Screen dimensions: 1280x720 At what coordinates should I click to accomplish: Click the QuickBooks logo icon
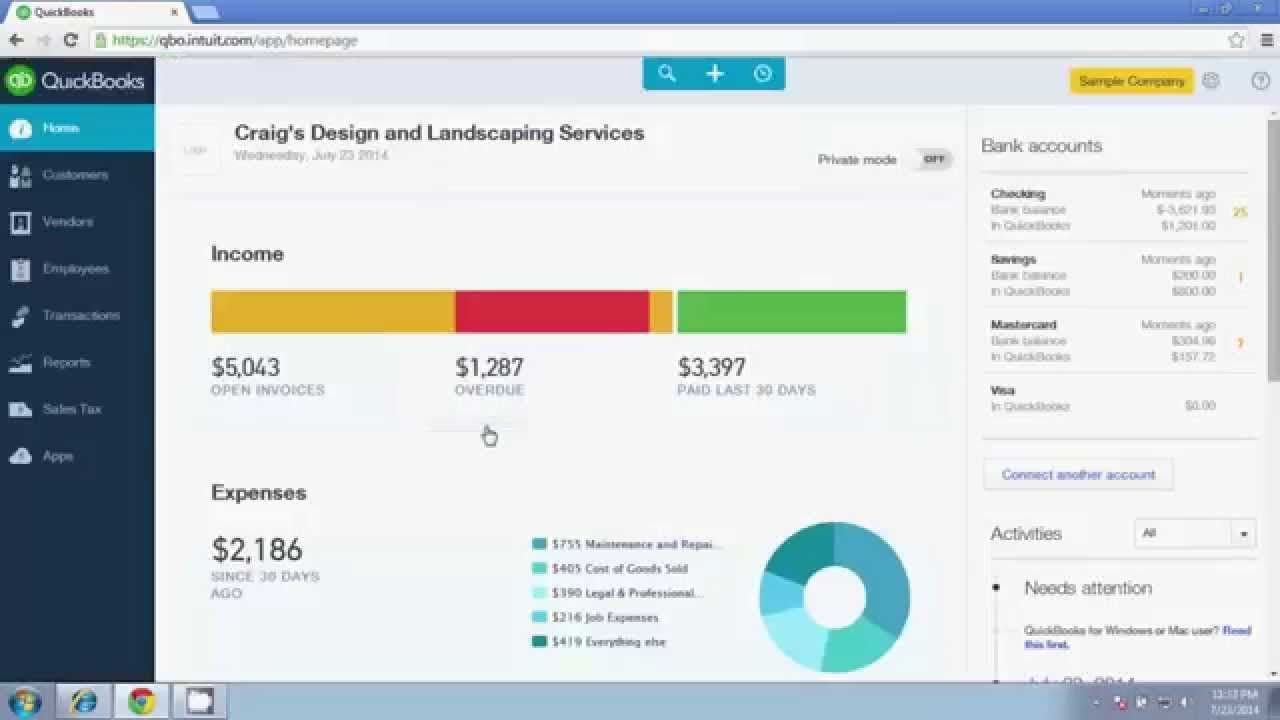pyautogui.click(x=20, y=81)
